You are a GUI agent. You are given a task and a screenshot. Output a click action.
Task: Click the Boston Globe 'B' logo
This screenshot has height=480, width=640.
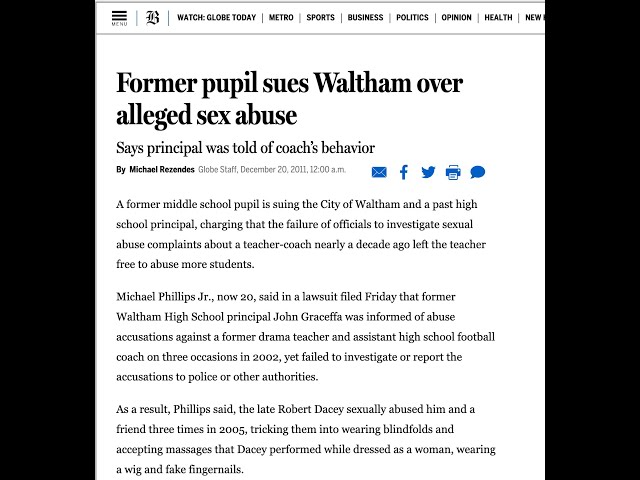coord(152,17)
